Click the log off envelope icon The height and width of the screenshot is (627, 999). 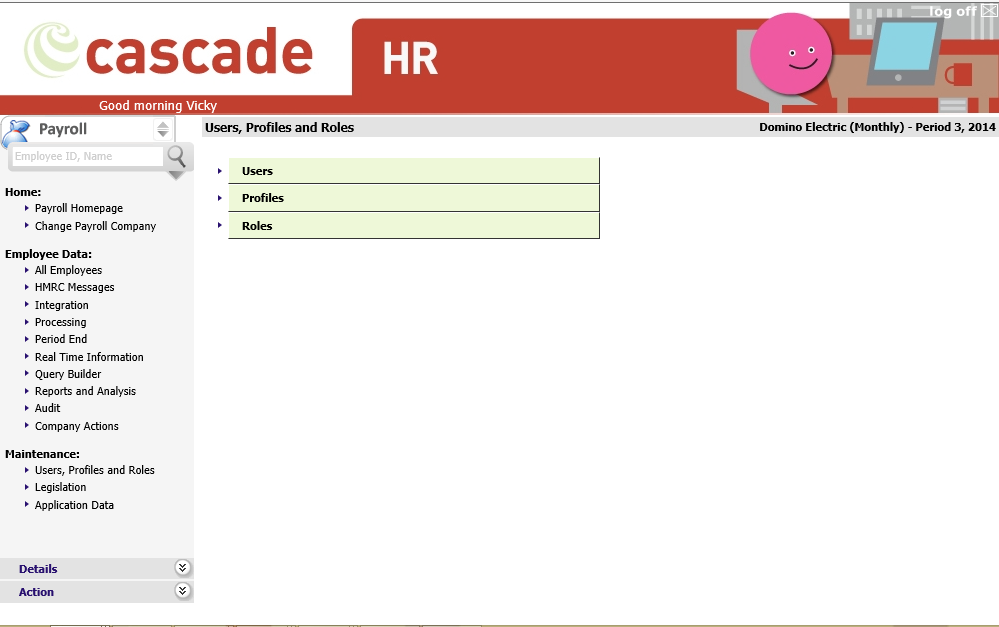(989, 10)
